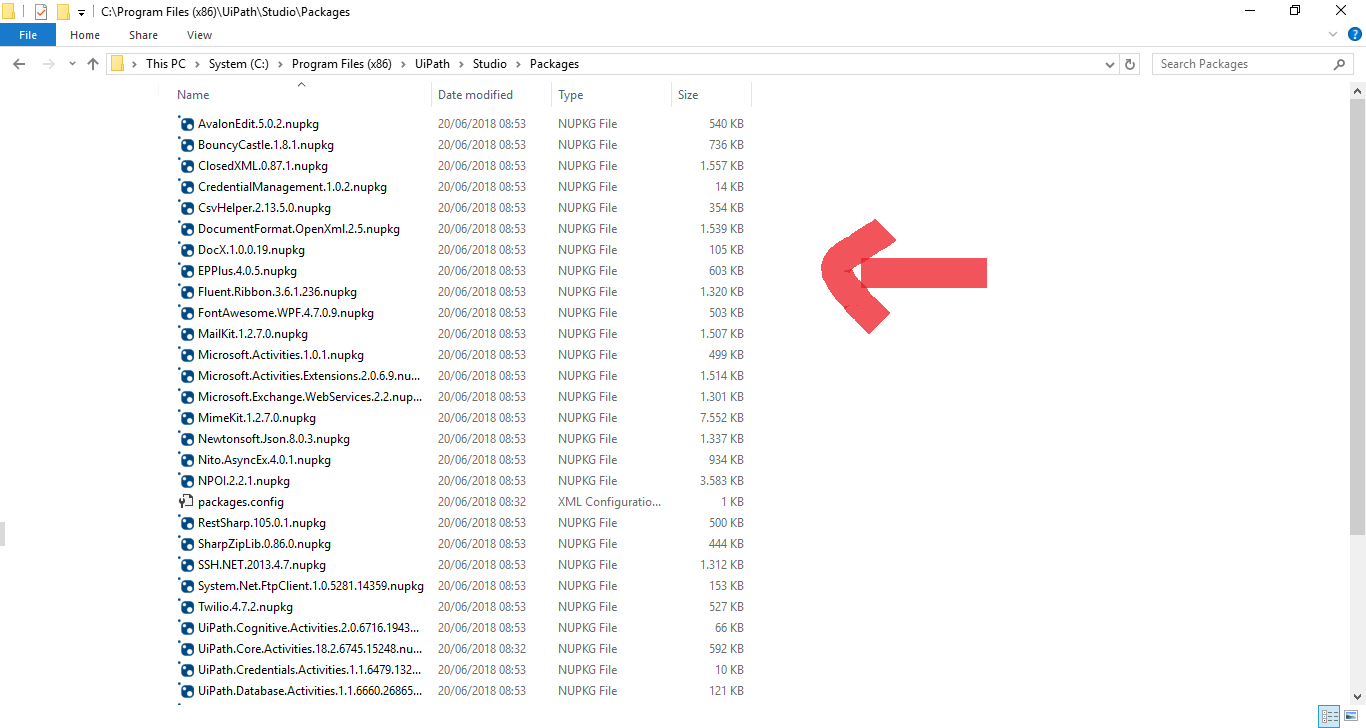Click the MailKit.1.2.7.0.nupkg file icon
1366x728 pixels.
tap(186, 334)
